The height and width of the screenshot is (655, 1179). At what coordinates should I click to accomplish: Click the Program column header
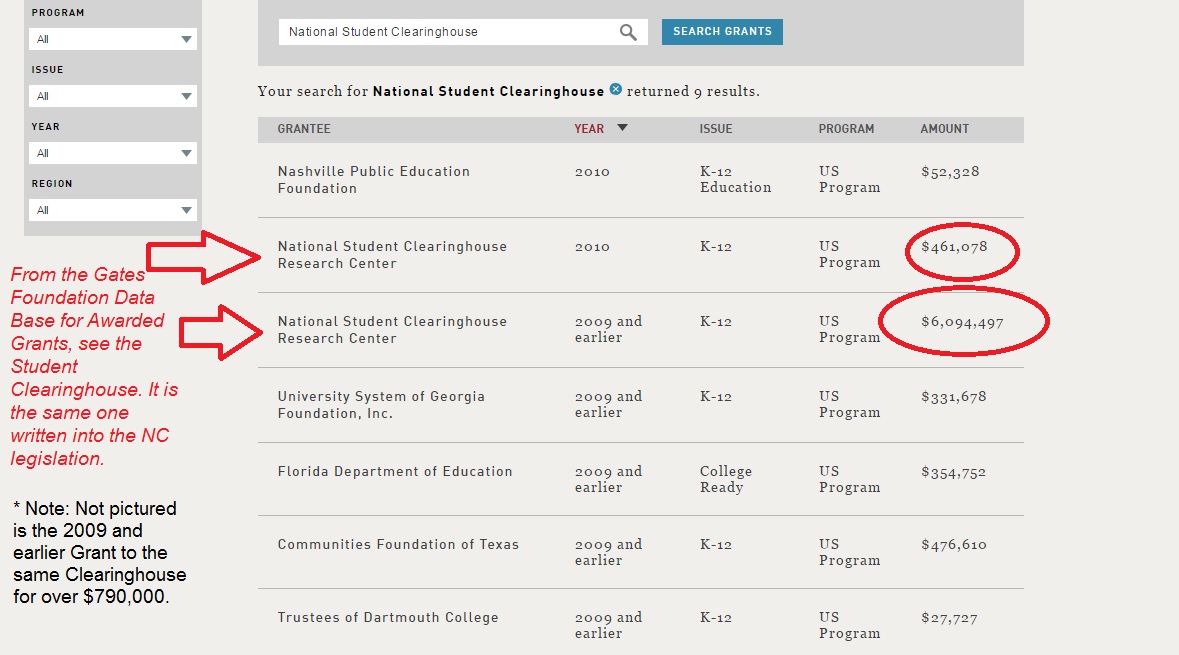tap(846, 129)
